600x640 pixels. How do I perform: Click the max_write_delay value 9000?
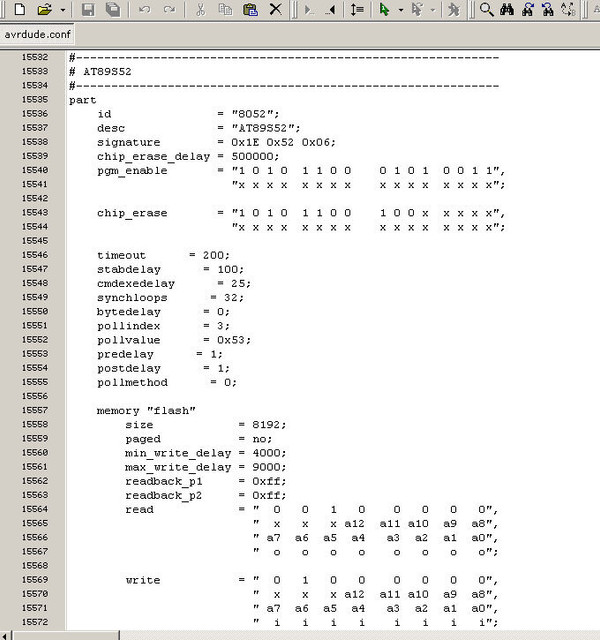[x=269, y=467]
